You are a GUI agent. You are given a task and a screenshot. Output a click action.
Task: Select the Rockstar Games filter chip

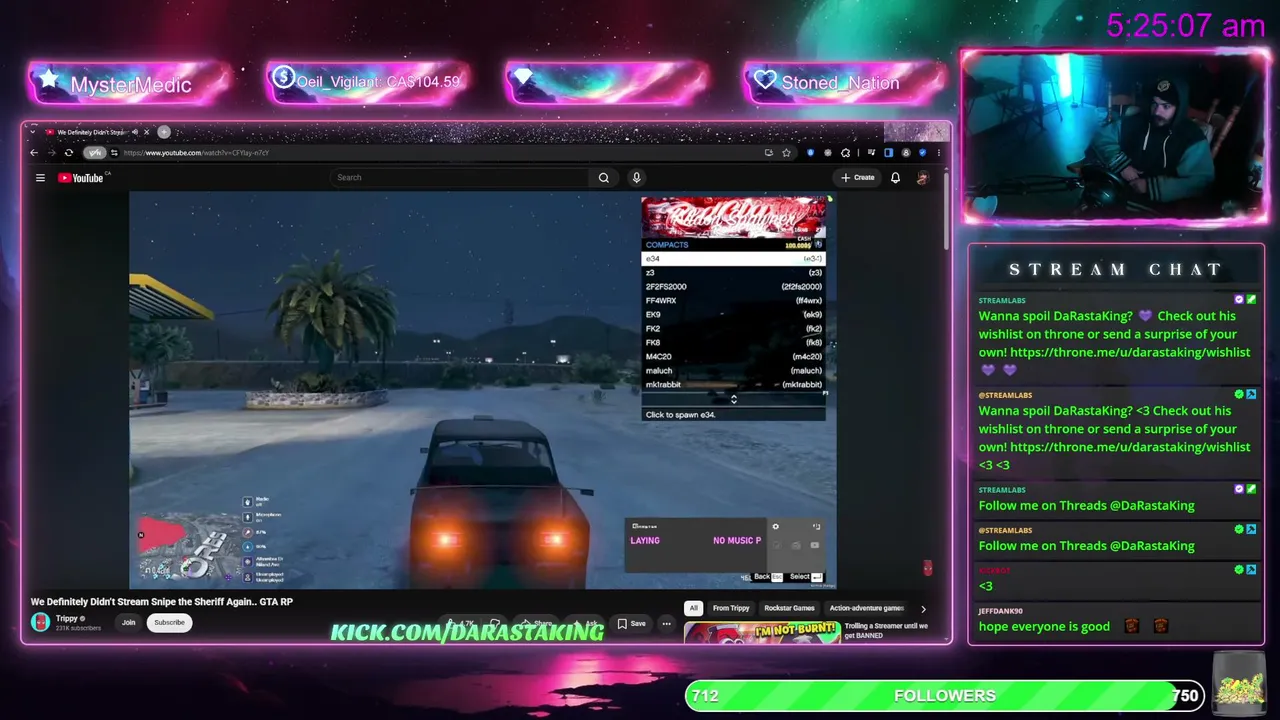pos(790,608)
